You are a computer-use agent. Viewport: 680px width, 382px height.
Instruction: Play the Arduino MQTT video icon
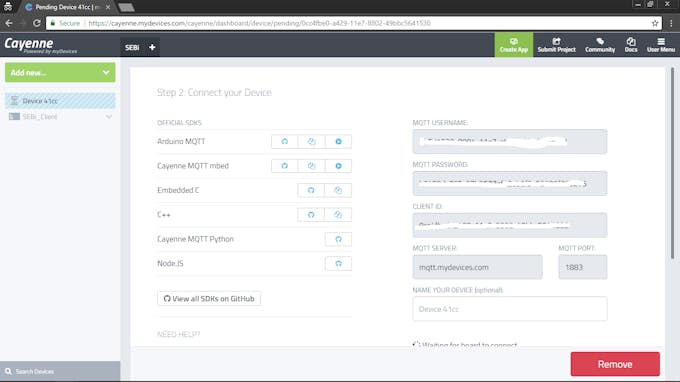[338, 141]
